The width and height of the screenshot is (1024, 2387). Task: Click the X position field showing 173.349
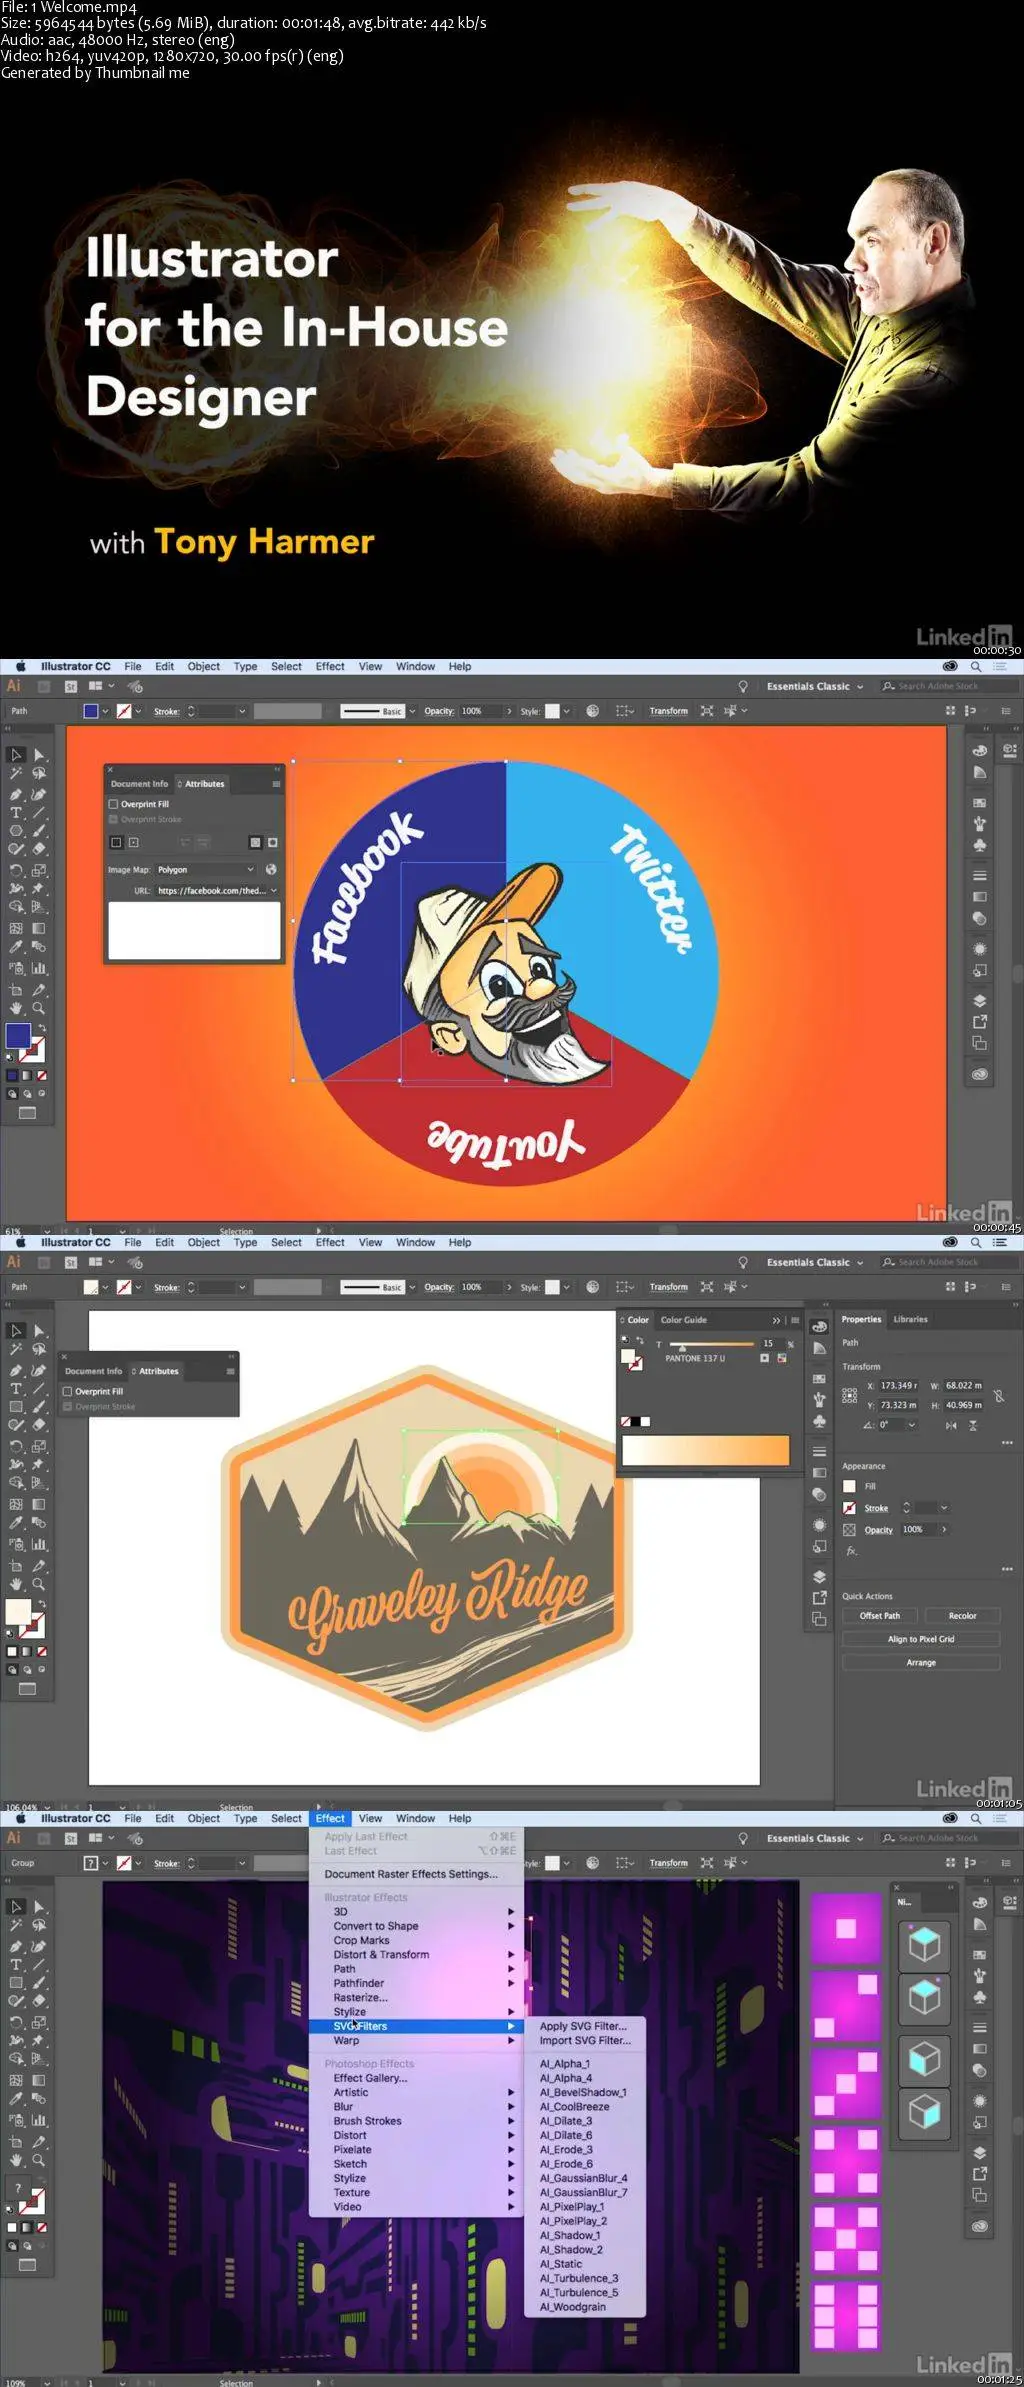(x=899, y=1386)
